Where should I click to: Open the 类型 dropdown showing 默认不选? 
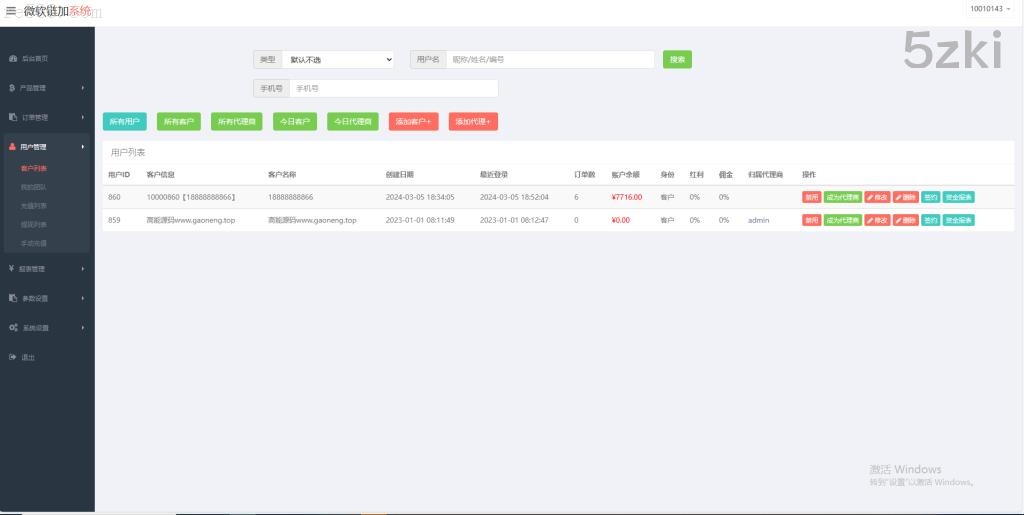(x=338, y=60)
